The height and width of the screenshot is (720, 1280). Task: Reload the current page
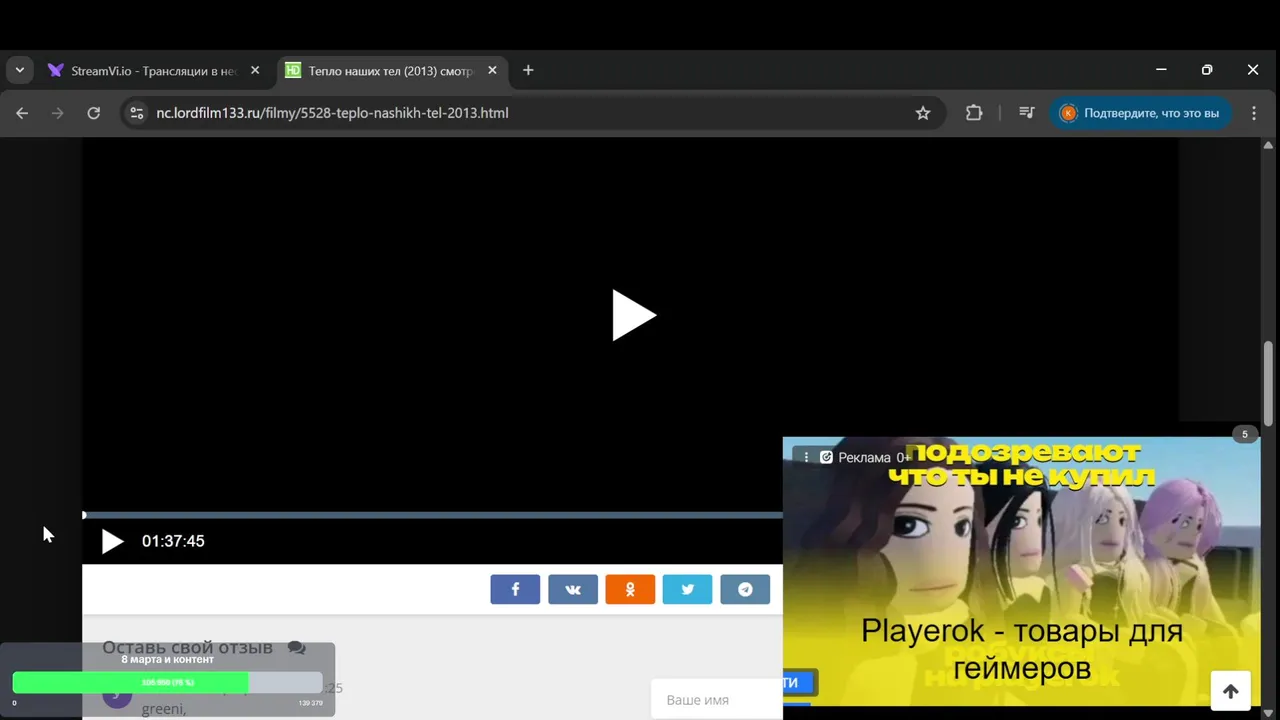pyautogui.click(x=93, y=113)
